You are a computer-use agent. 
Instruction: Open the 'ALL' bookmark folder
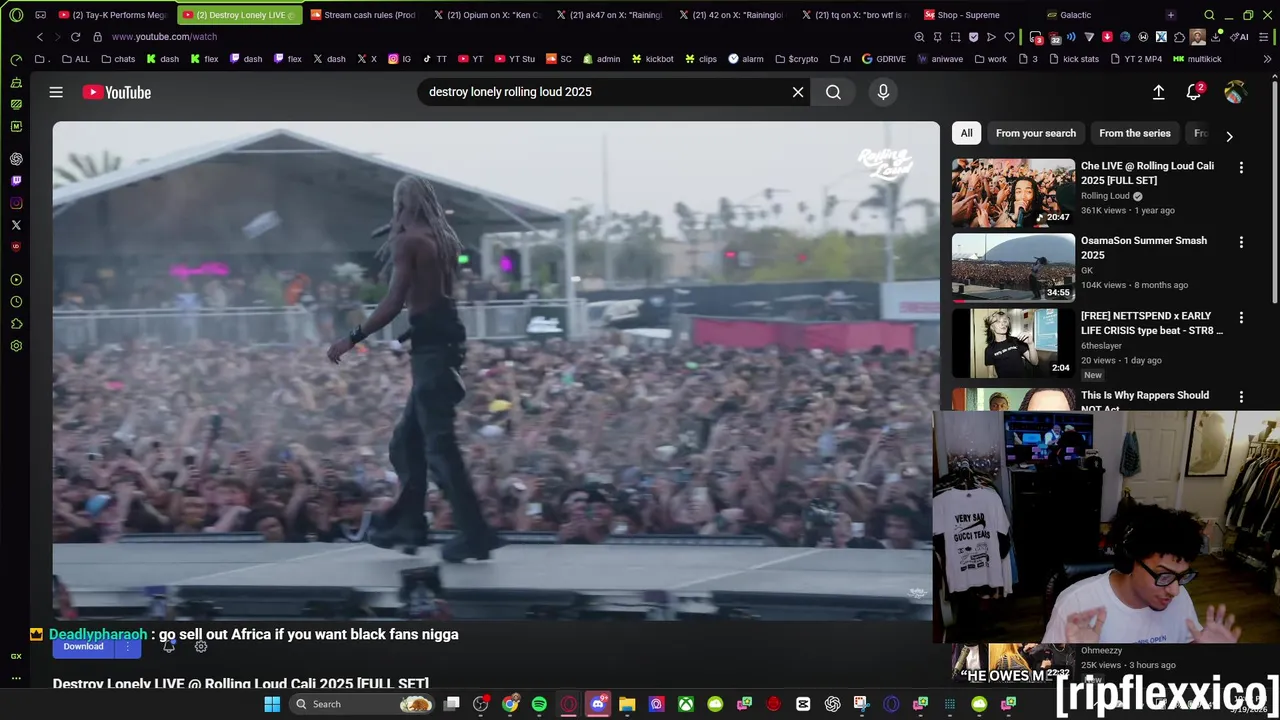click(76, 59)
